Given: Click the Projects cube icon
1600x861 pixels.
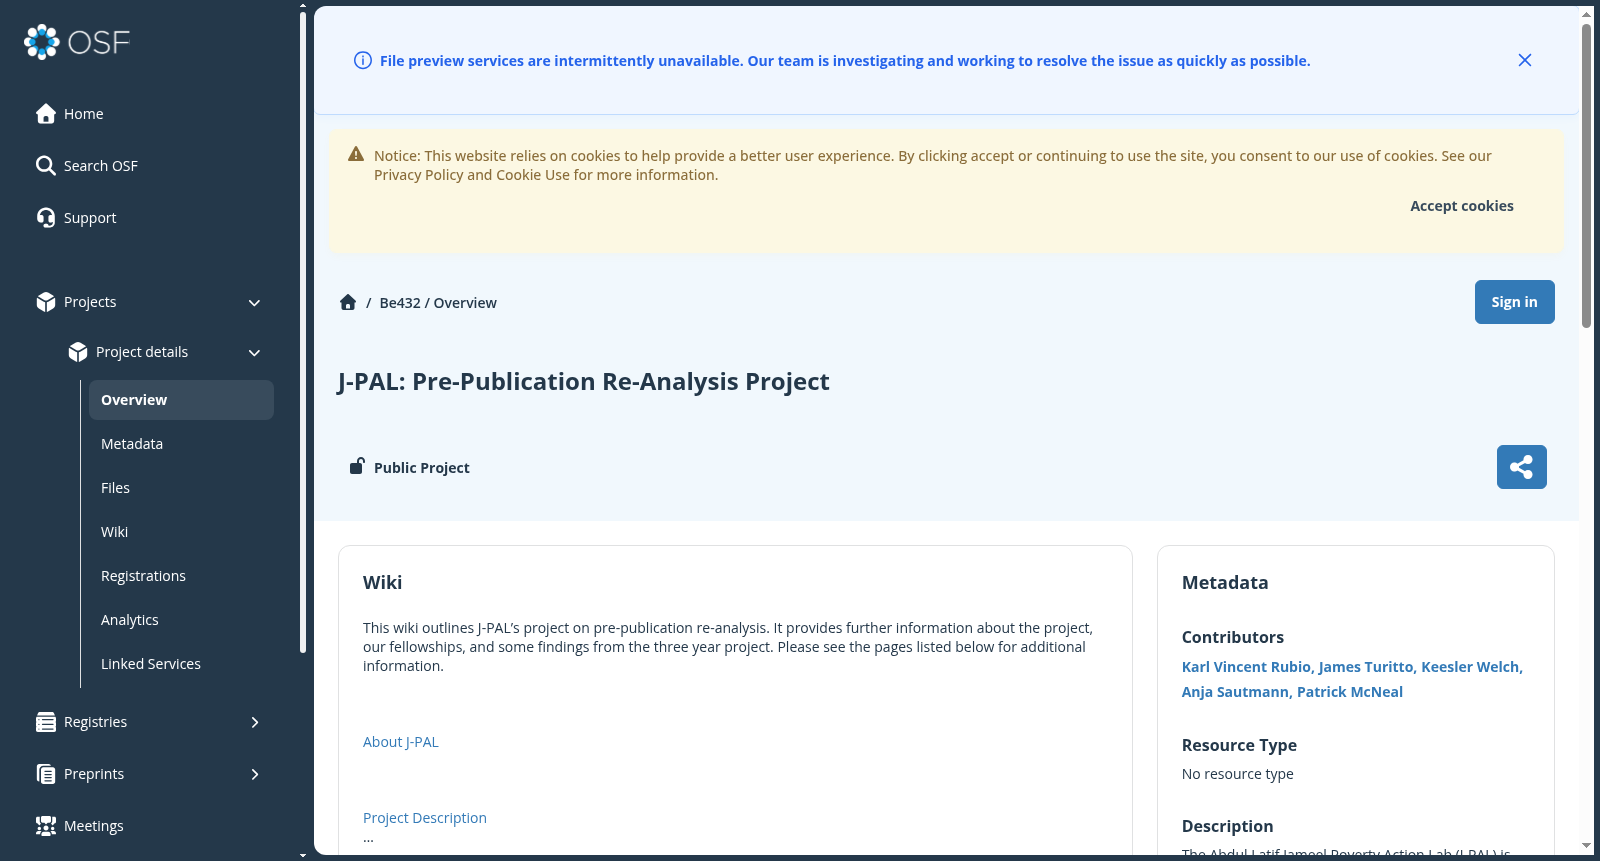Looking at the screenshot, I should click(x=46, y=302).
